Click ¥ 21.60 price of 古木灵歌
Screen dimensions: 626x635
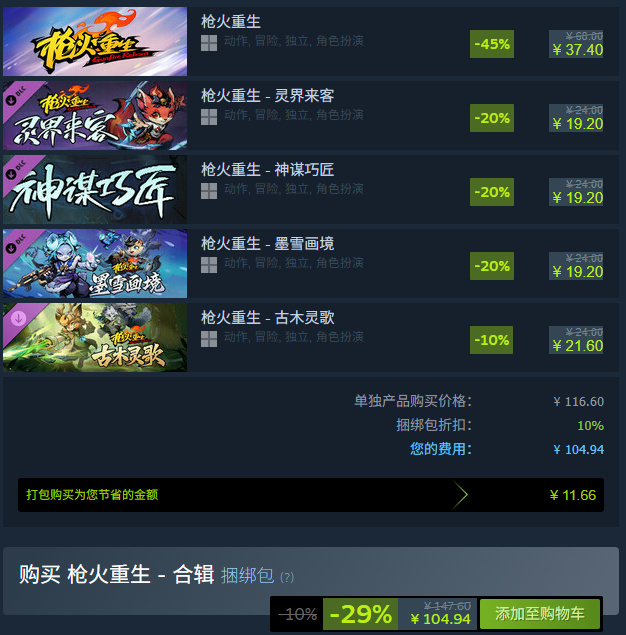coord(578,346)
